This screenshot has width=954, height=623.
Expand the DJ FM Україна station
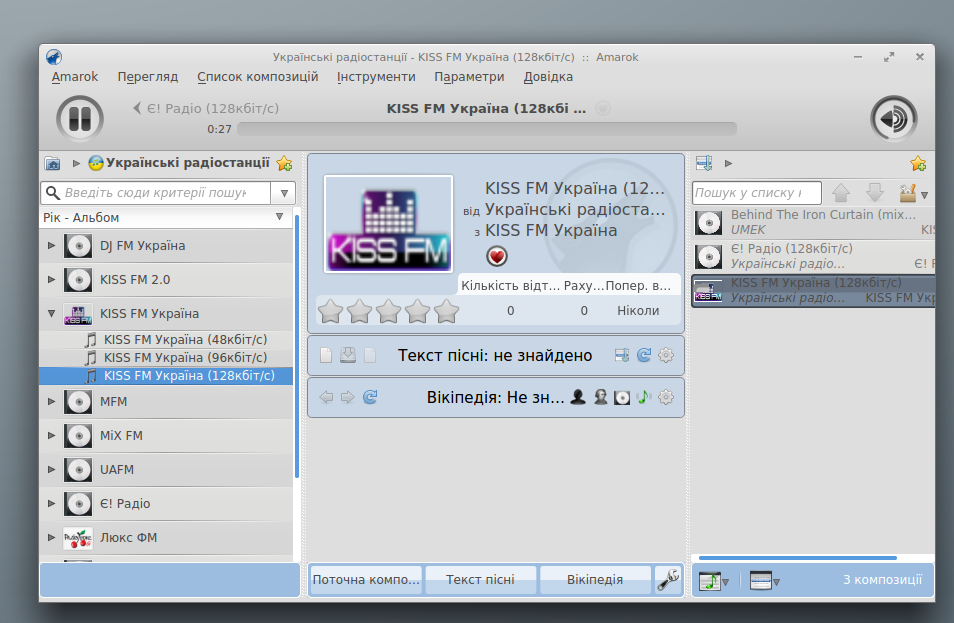pyautogui.click(x=52, y=246)
